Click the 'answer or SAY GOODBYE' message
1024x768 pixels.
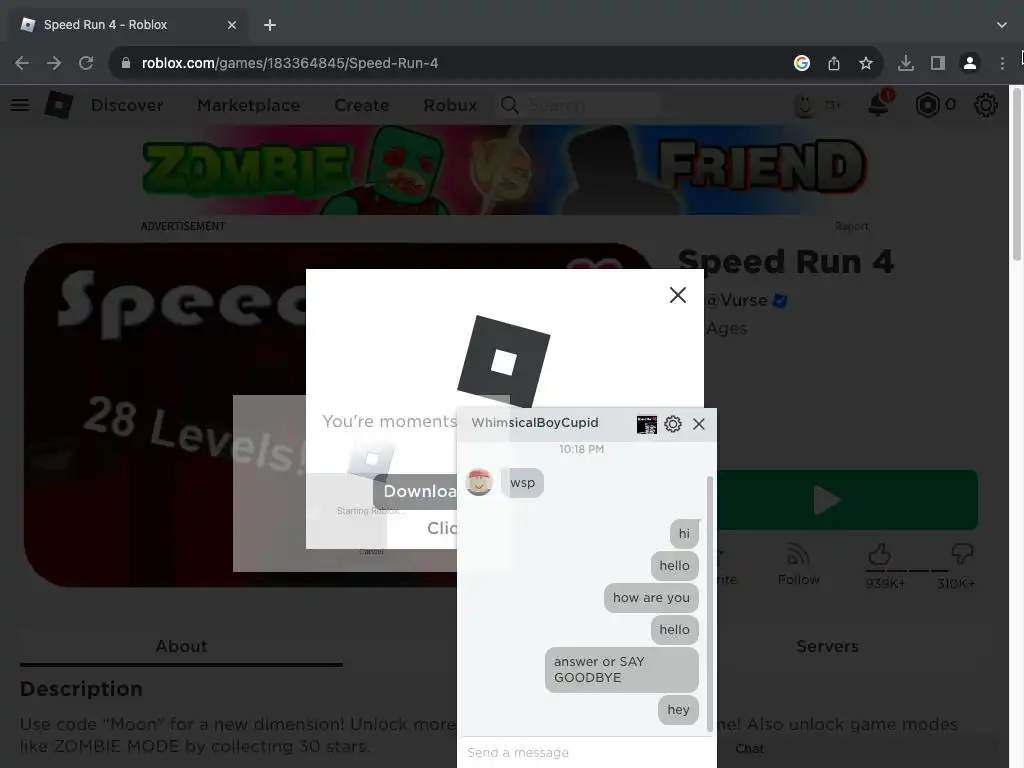point(622,669)
